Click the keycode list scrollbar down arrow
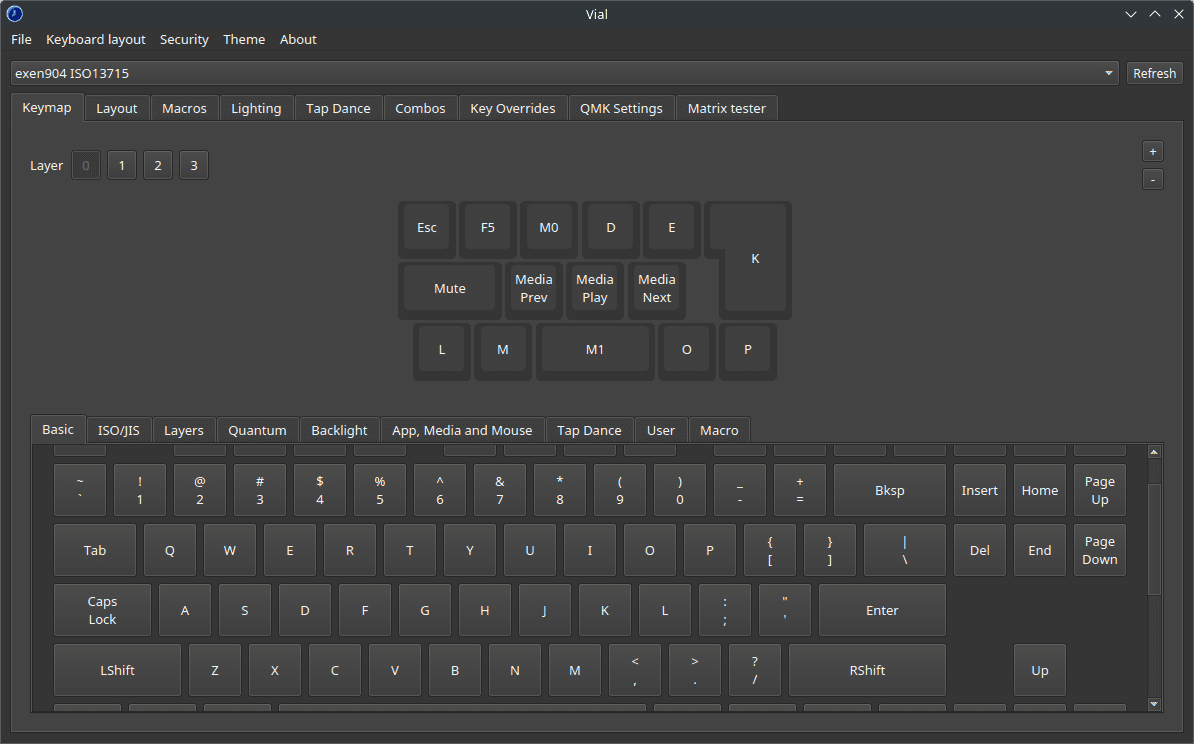Image resolution: width=1194 pixels, height=744 pixels. (x=1154, y=704)
